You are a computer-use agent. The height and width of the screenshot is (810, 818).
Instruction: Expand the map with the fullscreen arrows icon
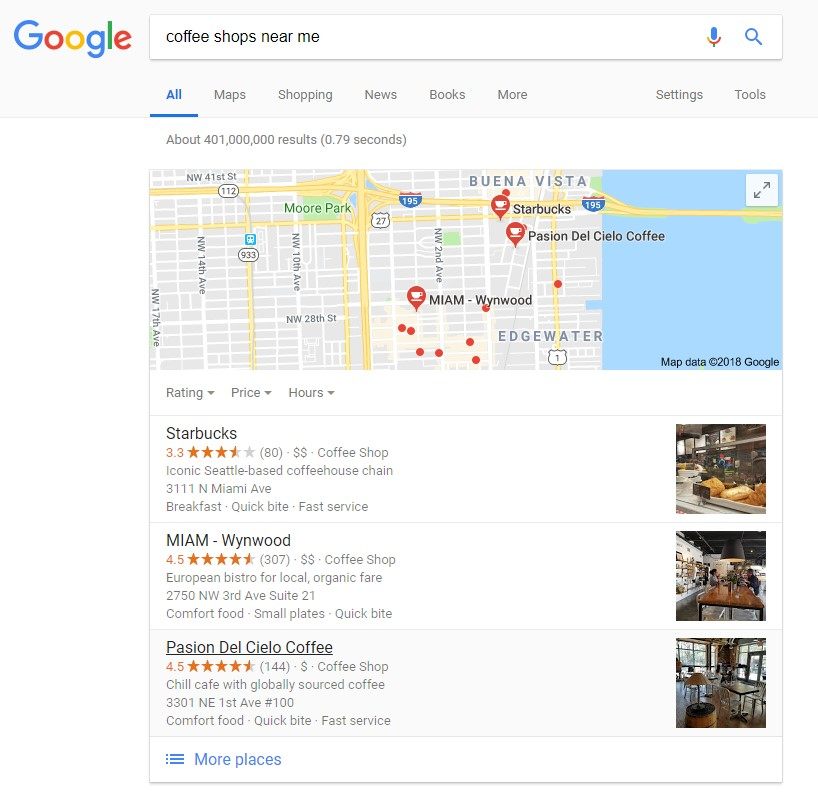tap(762, 190)
